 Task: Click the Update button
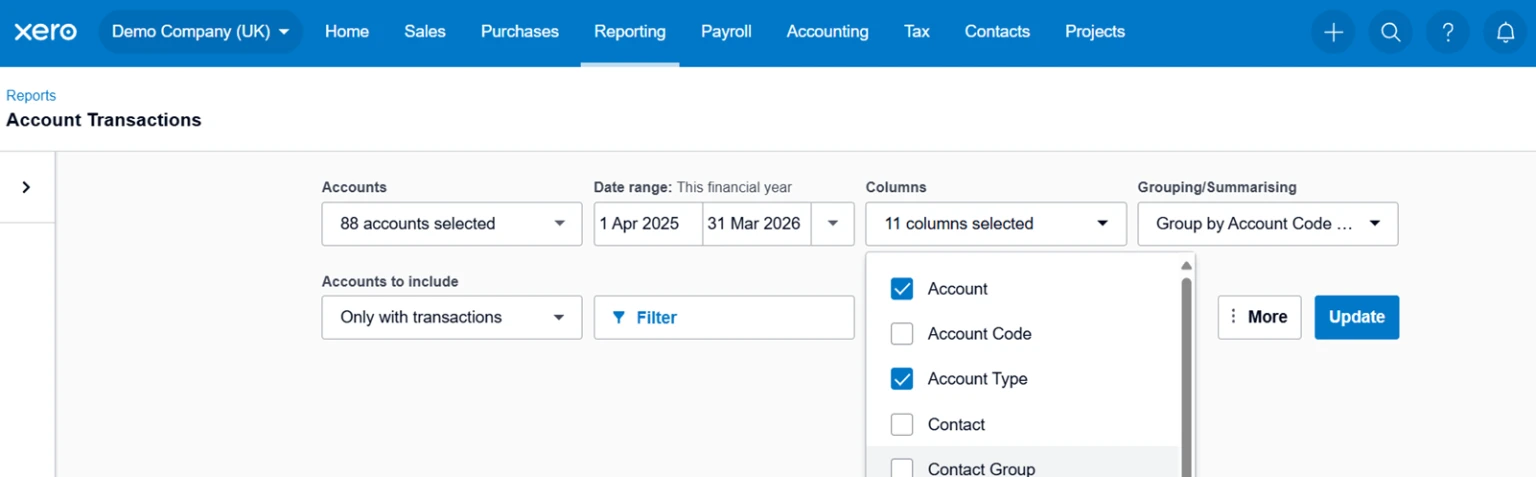pos(1357,317)
